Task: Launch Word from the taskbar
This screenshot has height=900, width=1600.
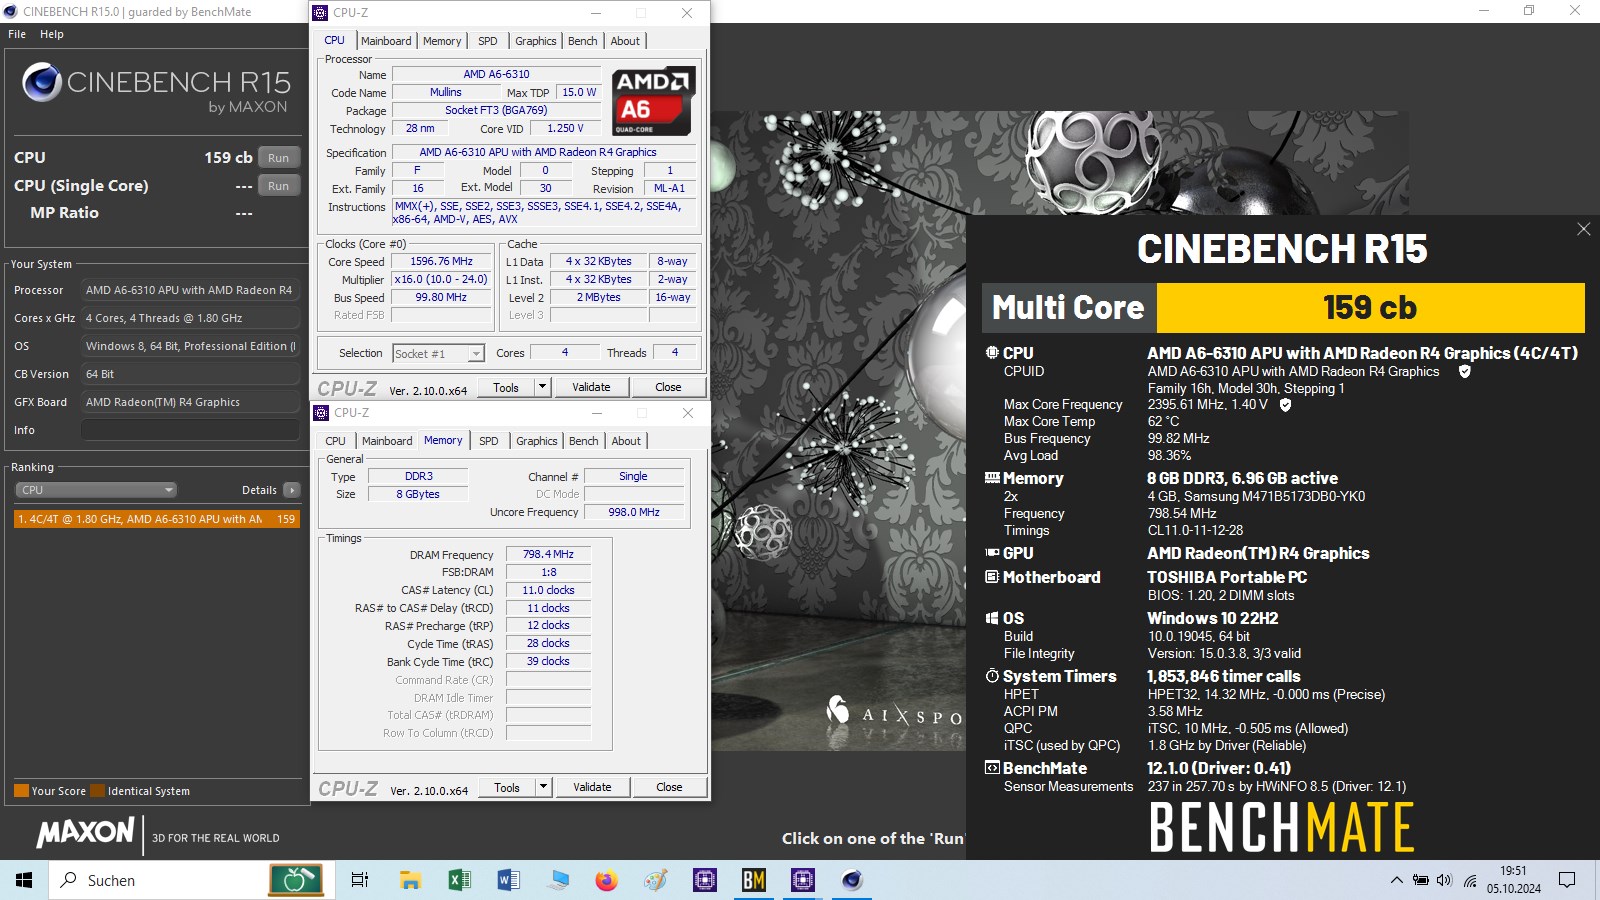Action: click(508, 880)
